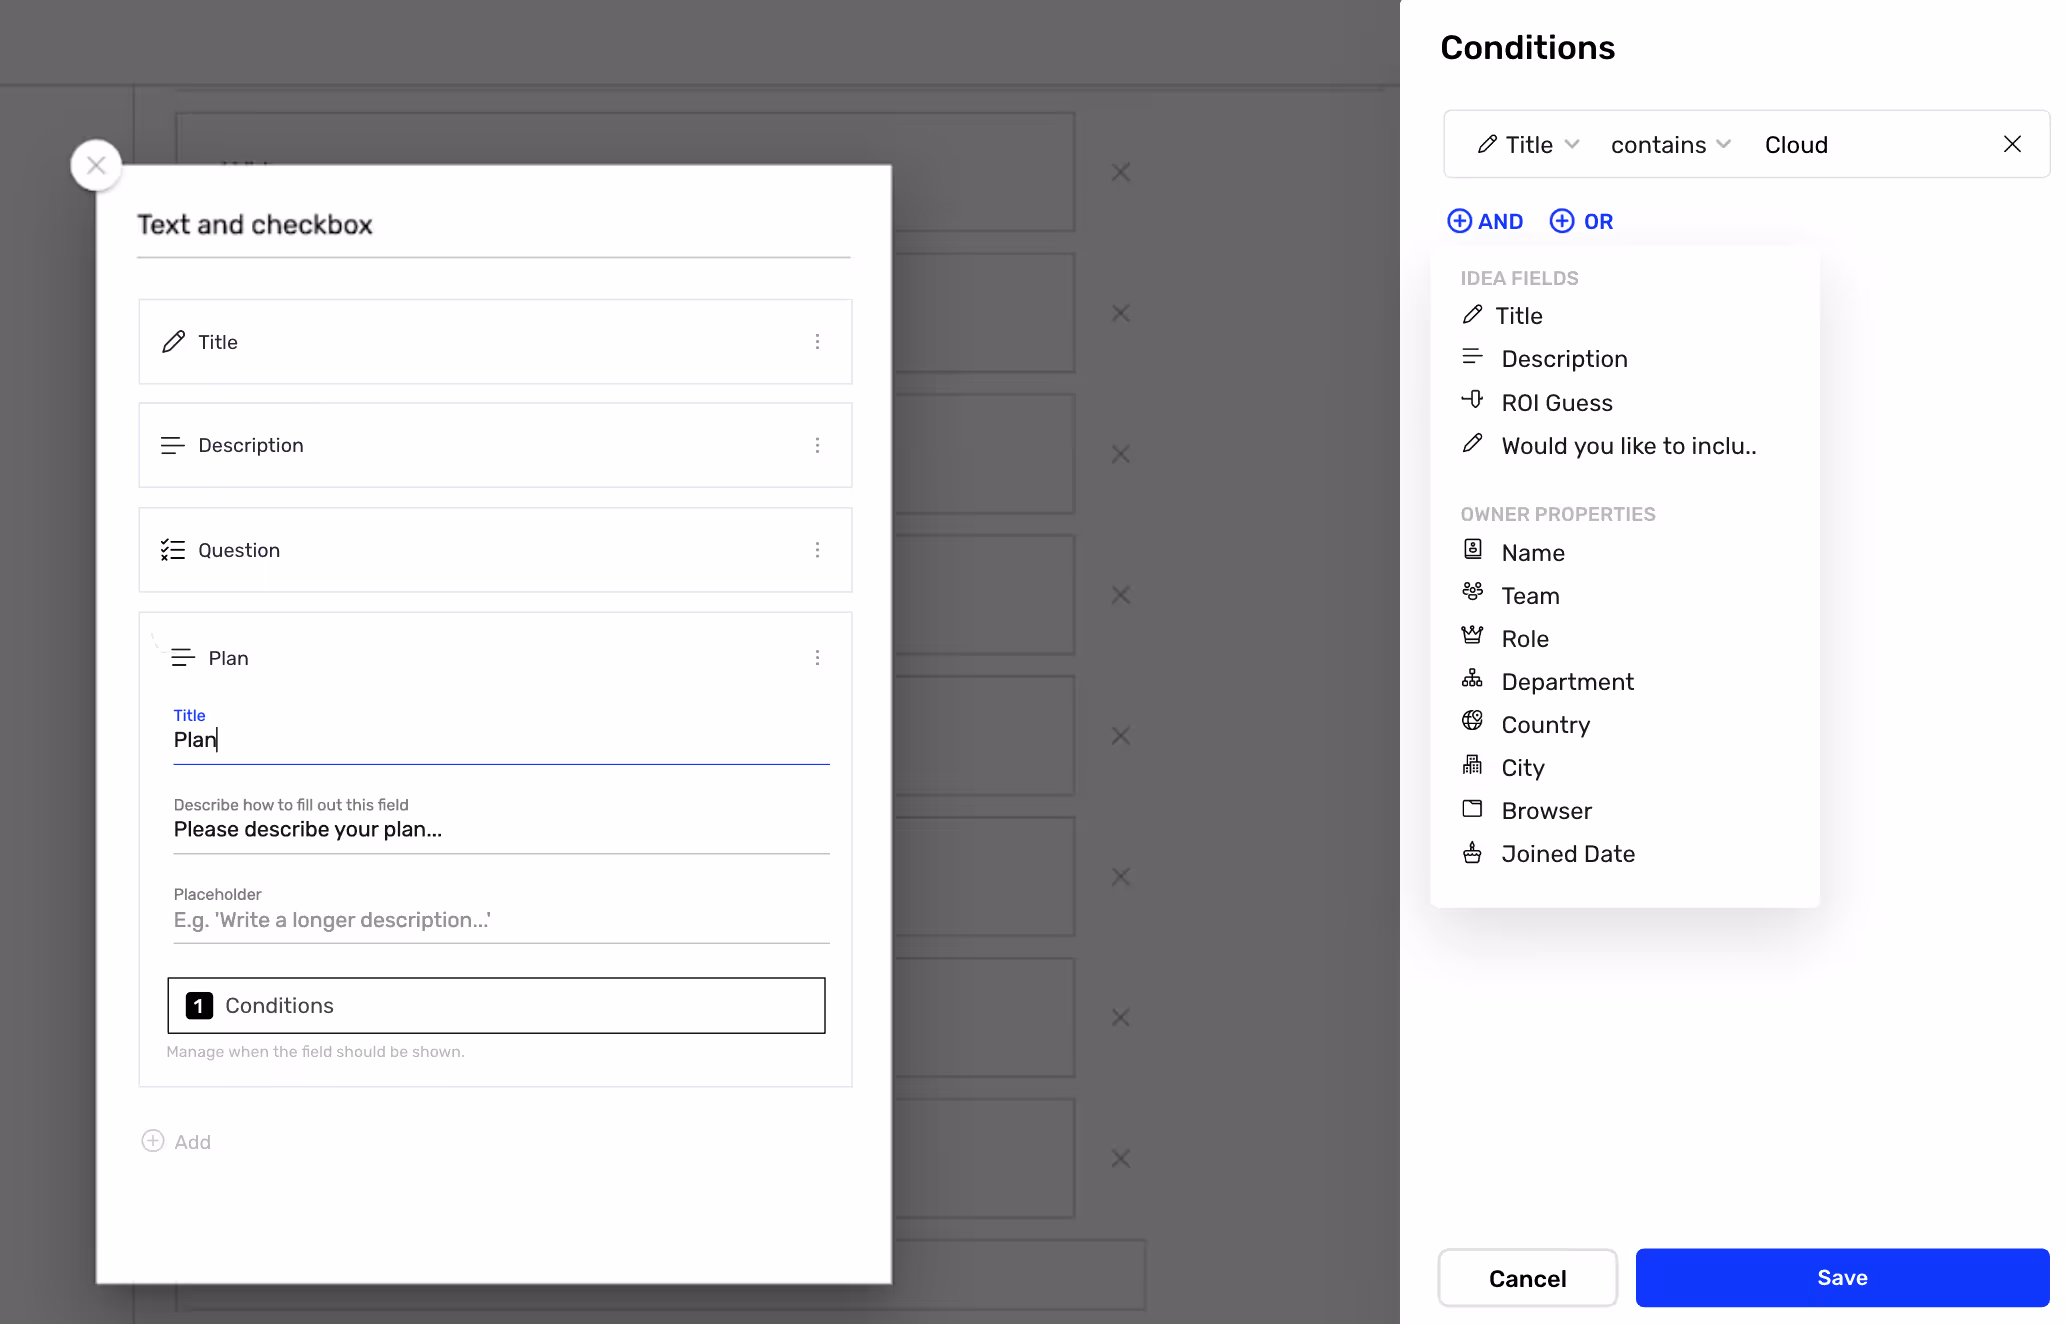This screenshot has height=1324, width=2066.
Task: Open the Plan field options menu
Action: 818,657
